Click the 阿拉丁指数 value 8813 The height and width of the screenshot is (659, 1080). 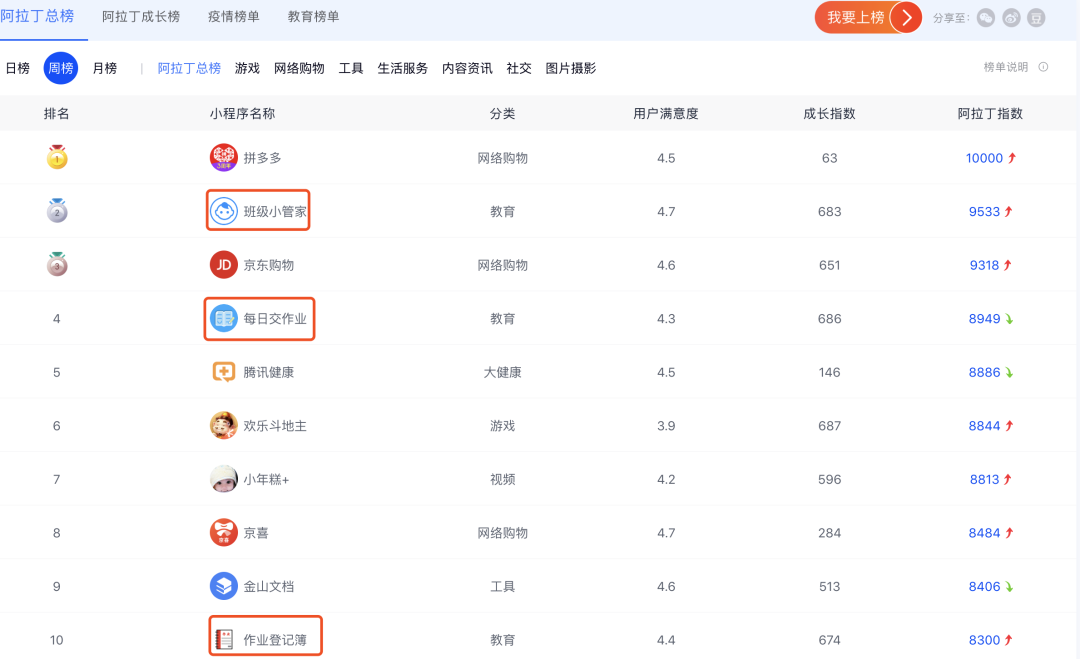point(984,479)
